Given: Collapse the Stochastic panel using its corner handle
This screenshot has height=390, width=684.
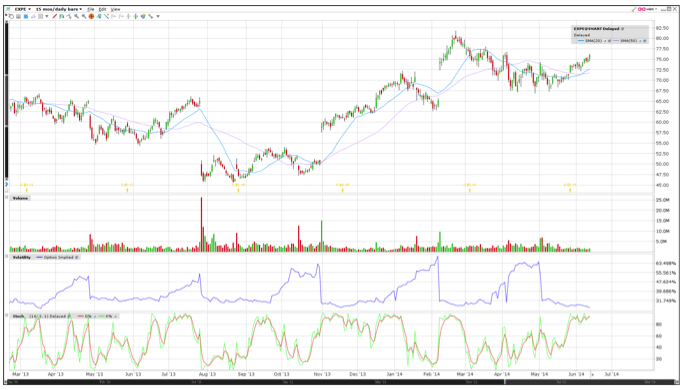Looking at the screenshot, I should coord(7,315).
